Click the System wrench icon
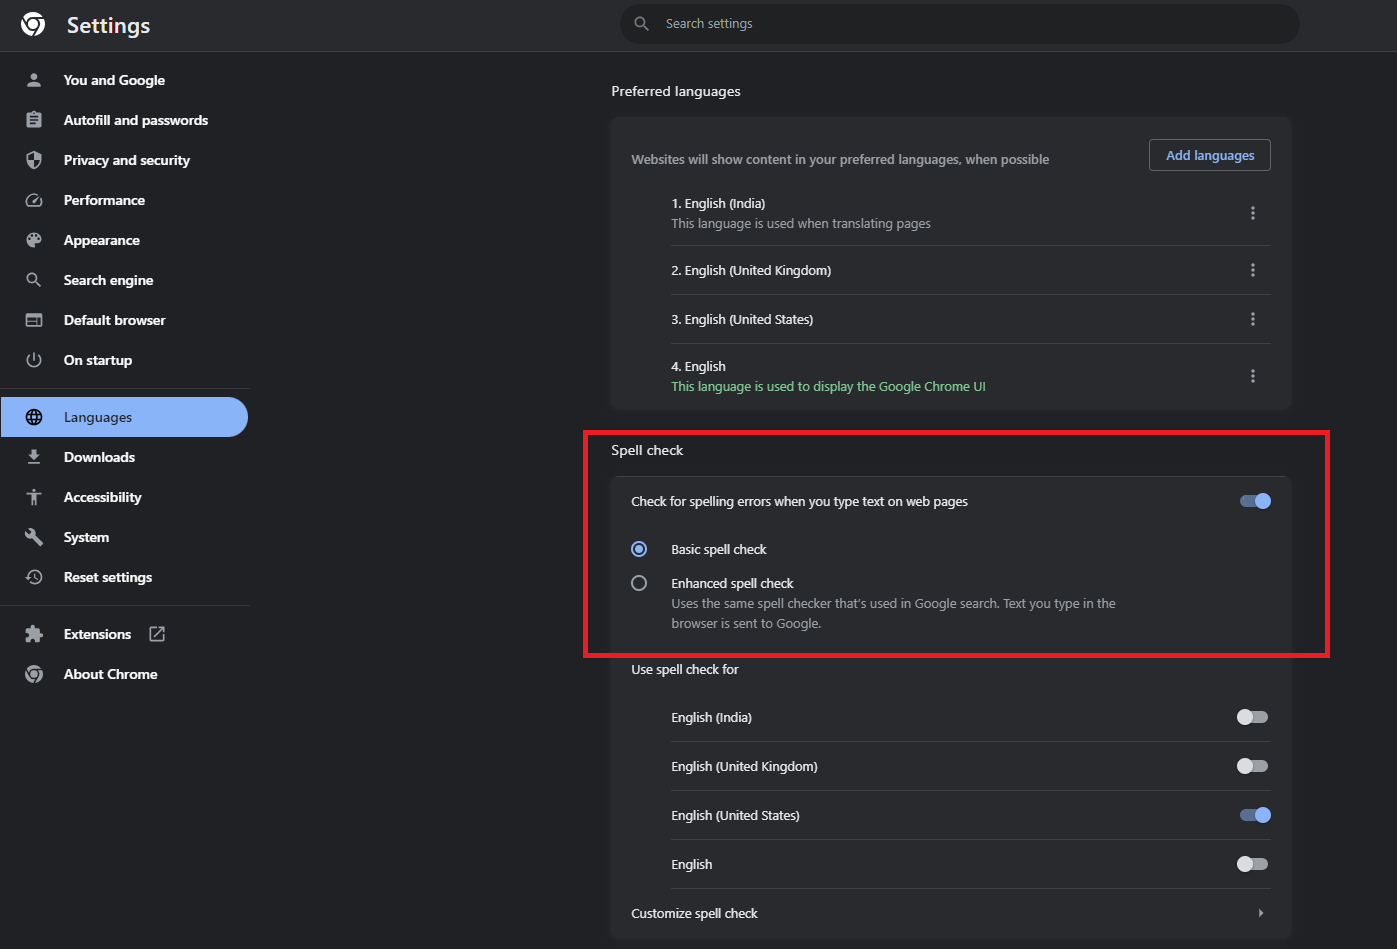Viewport: 1397px width, 949px height. coord(34,537)
